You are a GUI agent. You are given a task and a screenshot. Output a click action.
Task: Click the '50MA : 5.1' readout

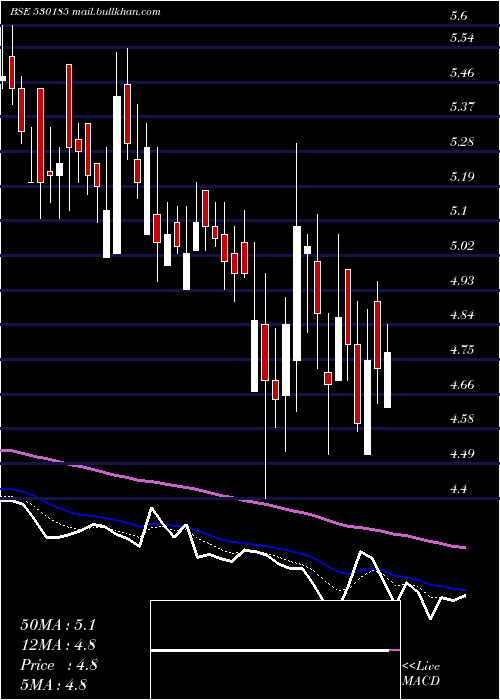[x=58, y=625]
